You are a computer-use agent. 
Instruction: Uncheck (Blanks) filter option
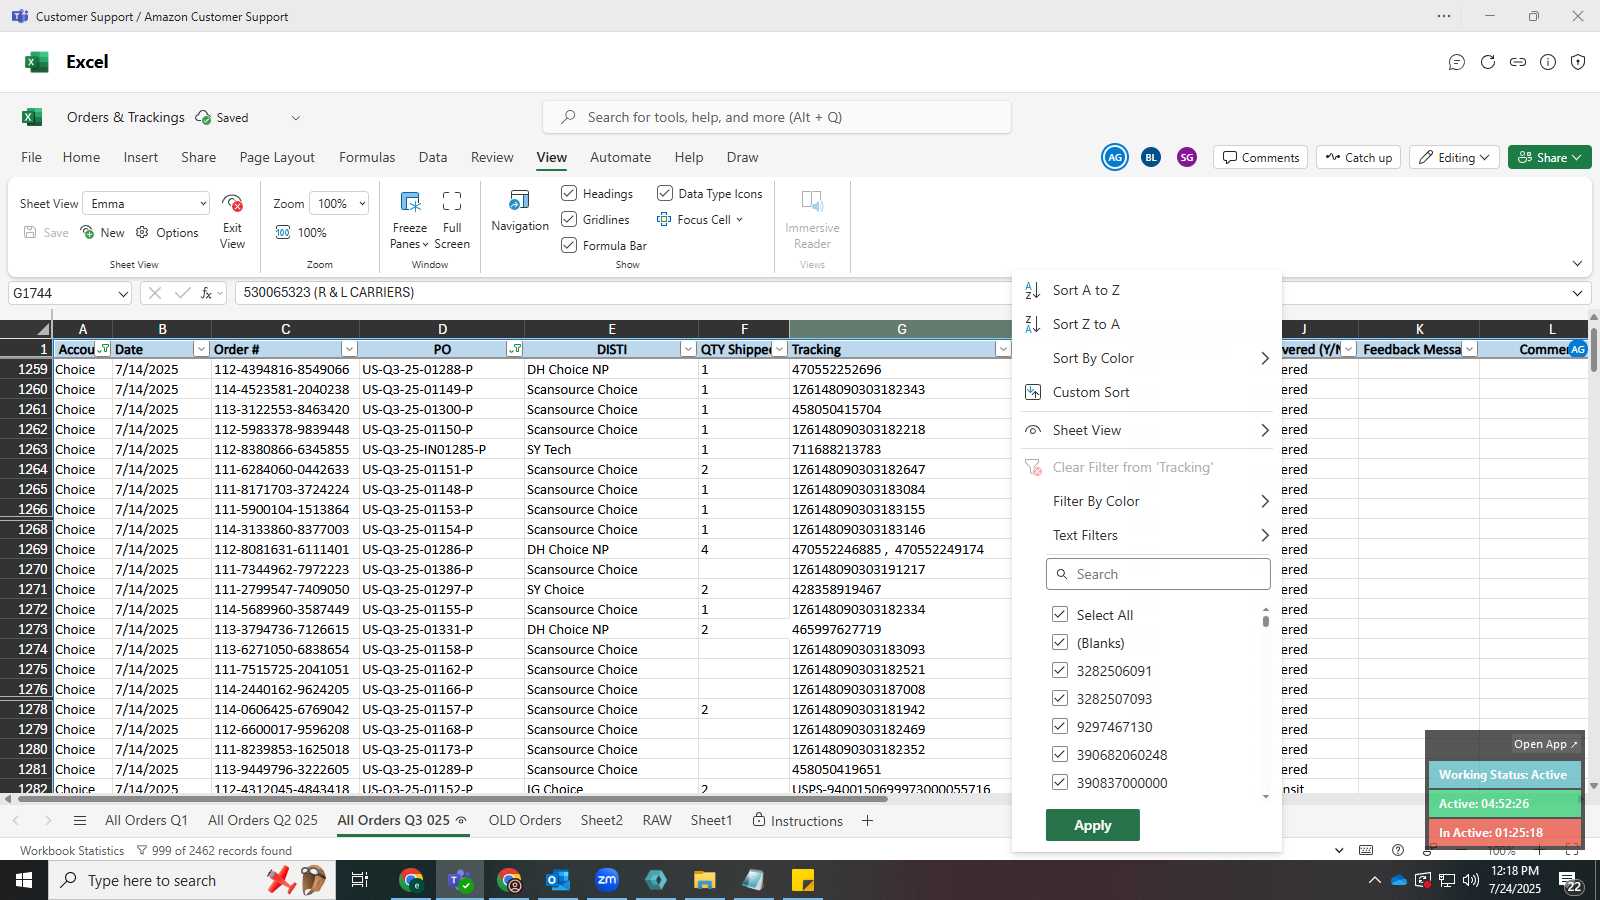tap(1060, 642)
